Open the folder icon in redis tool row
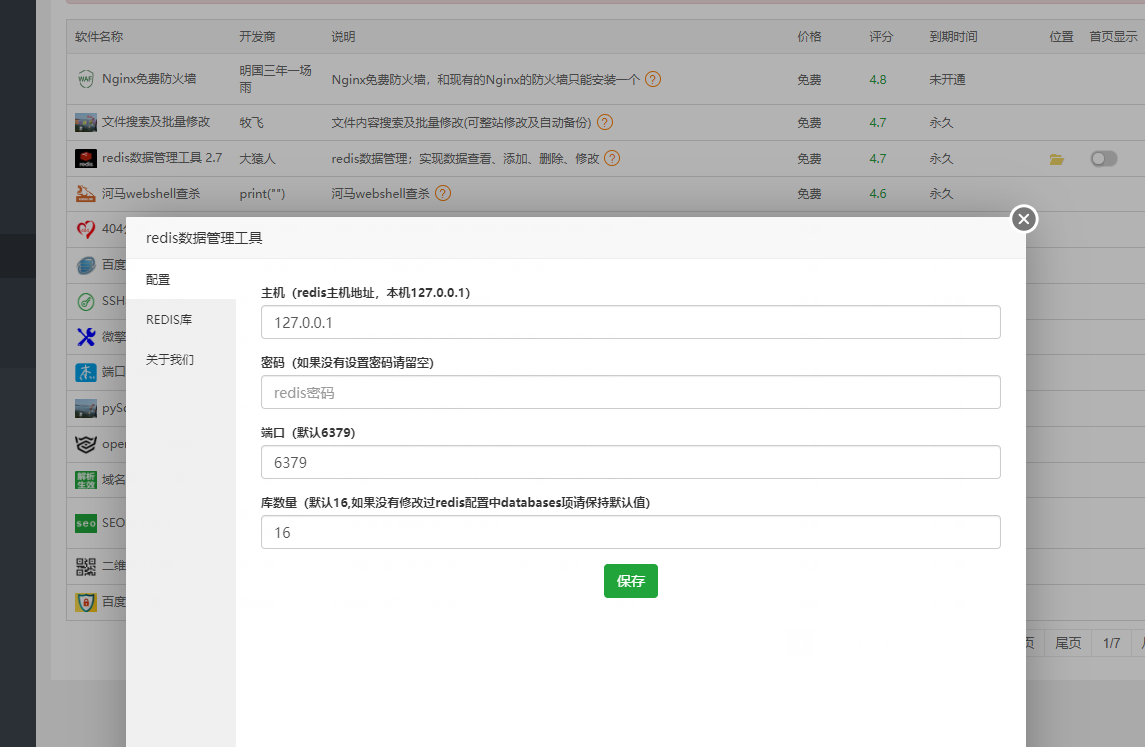1145x747 pixels. click(1056, 158)
